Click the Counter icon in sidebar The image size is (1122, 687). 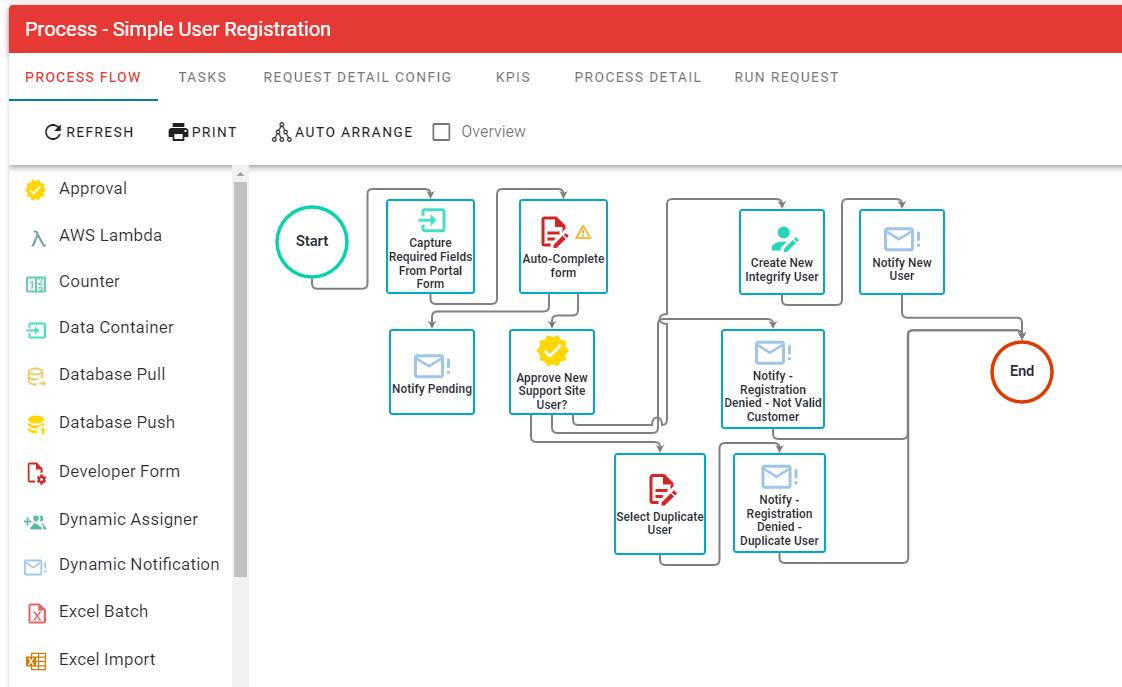(36, 284)
